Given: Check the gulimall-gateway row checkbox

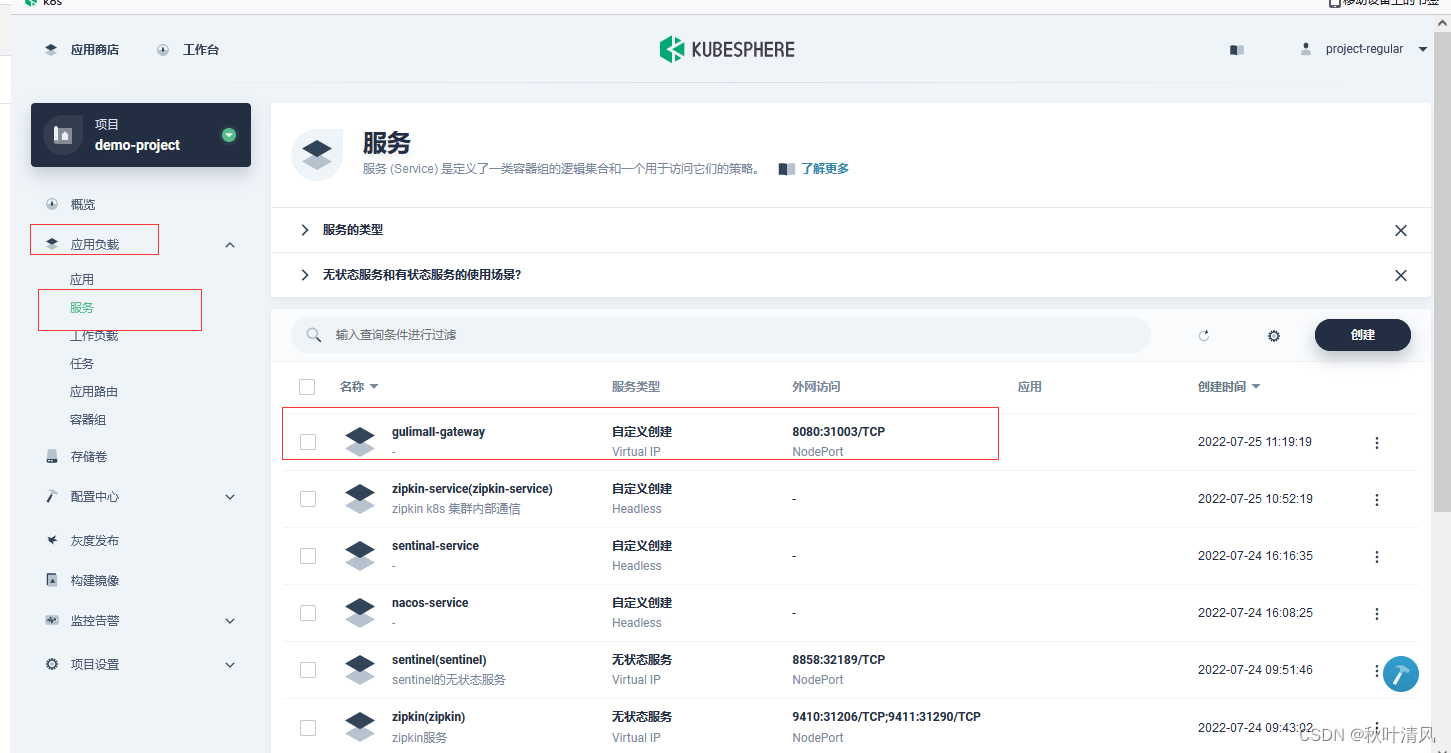Looking at the screenshot, I should 308,442.
